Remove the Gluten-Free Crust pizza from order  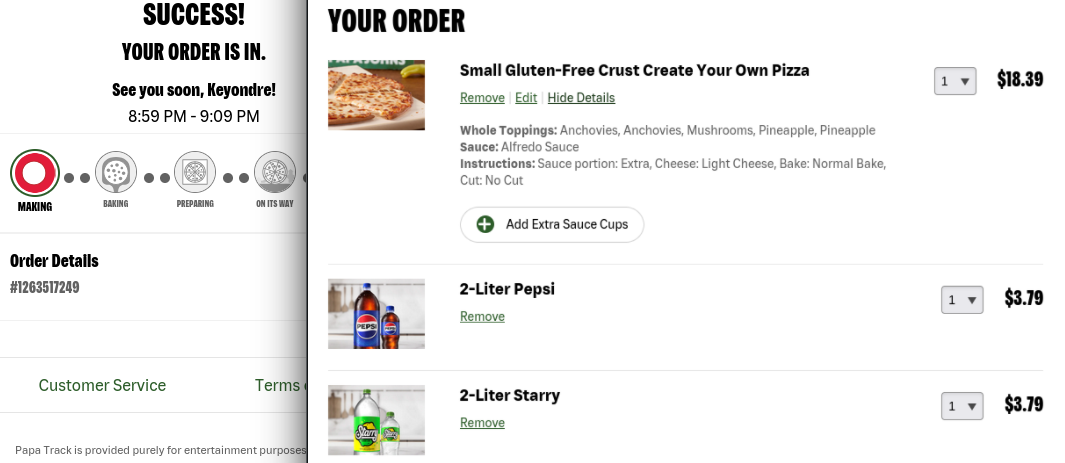tap(482, 98)
